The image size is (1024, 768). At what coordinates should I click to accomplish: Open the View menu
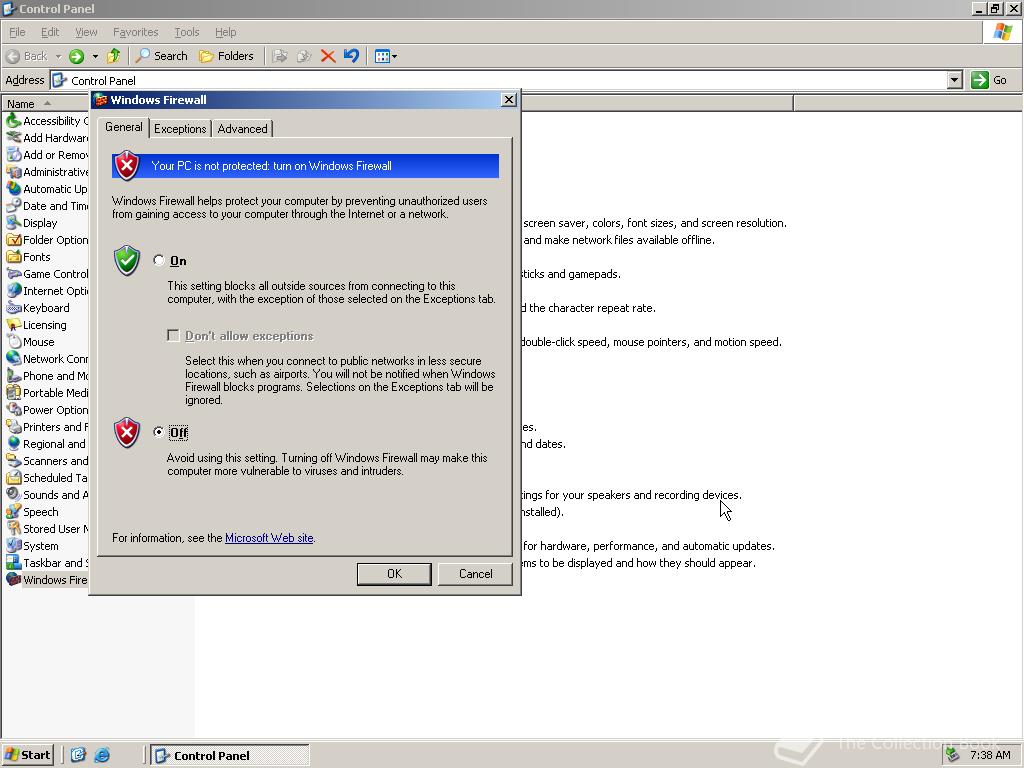[86, 32]
